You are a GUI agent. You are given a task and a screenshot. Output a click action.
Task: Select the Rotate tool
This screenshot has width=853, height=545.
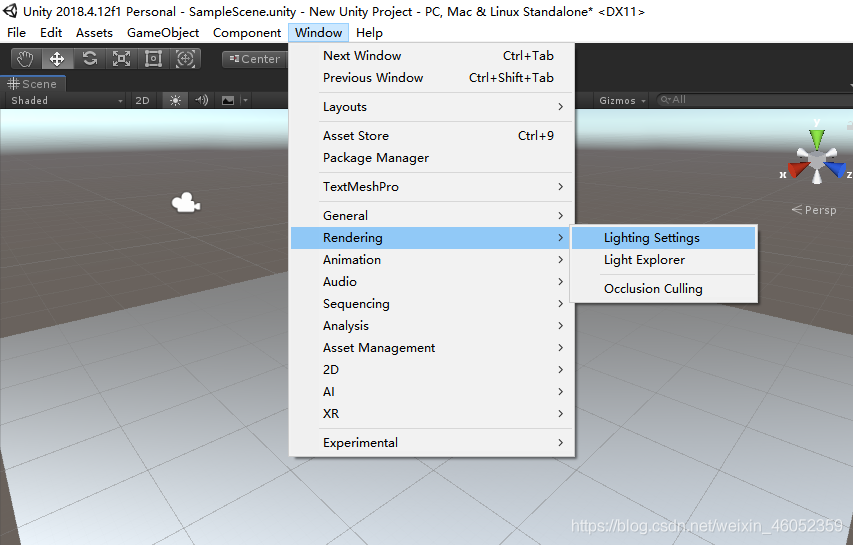(89, 59)
